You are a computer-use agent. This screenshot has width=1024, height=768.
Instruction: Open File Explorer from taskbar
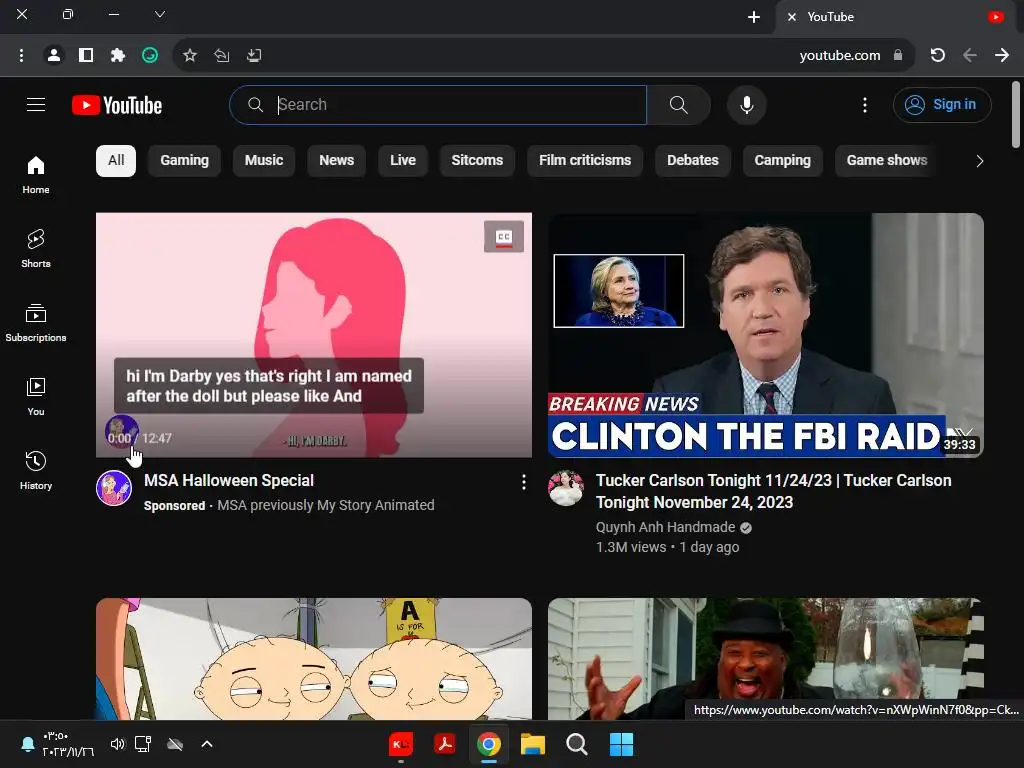pyautogui.click(x=533, y=744)
